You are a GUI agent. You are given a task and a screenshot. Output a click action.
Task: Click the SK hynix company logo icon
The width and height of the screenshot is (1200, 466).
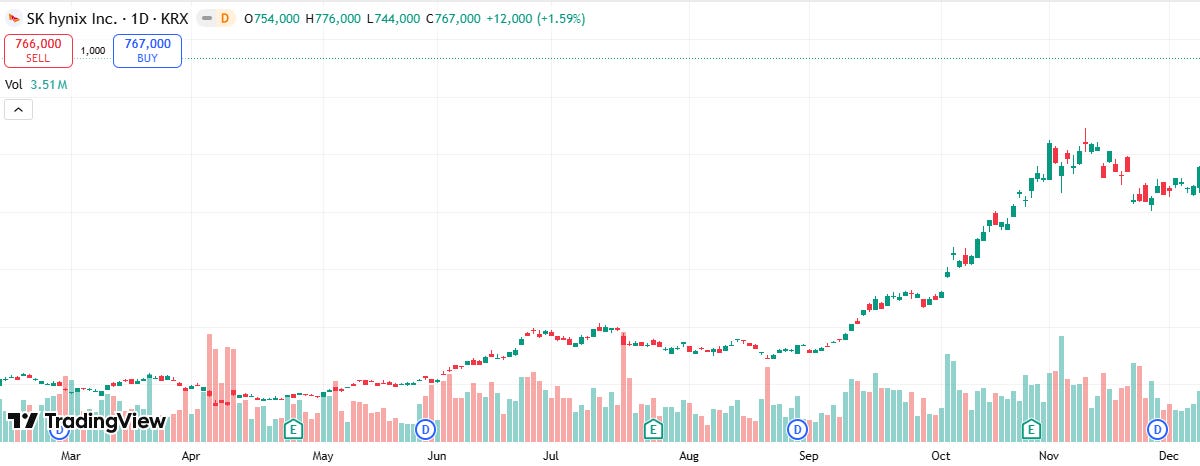[x=14, y=19]
